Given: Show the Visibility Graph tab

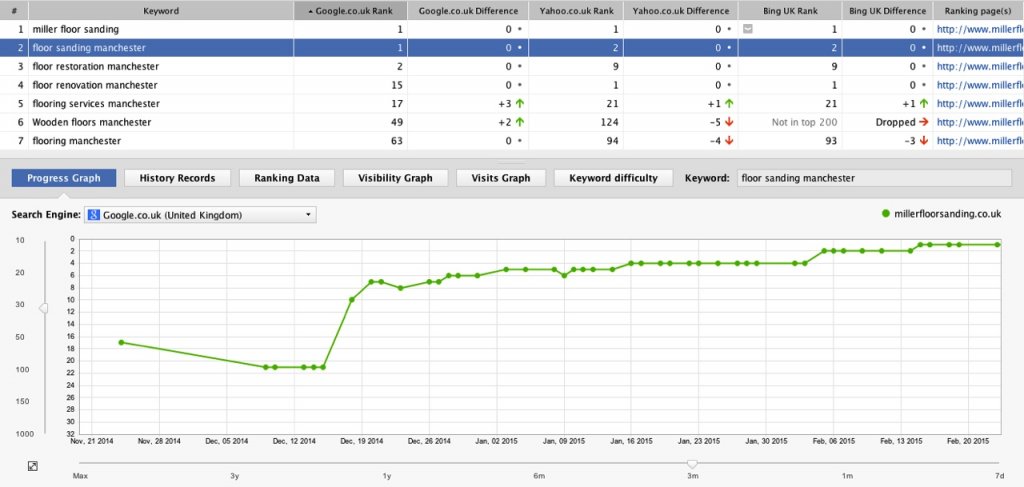Looking at the screenshot, I should click(395, 178).
